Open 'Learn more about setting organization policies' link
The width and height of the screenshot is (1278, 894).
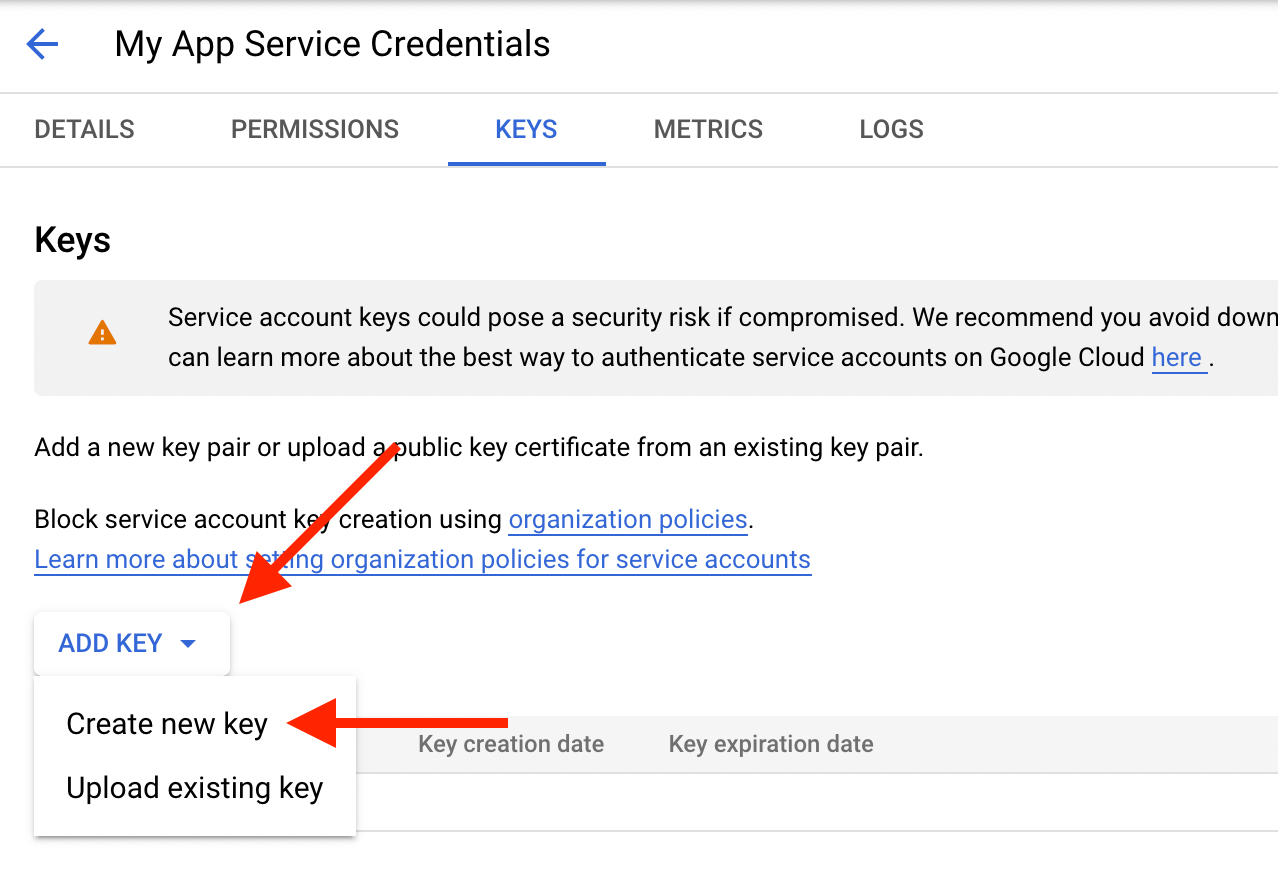click(x=422, y=559)
